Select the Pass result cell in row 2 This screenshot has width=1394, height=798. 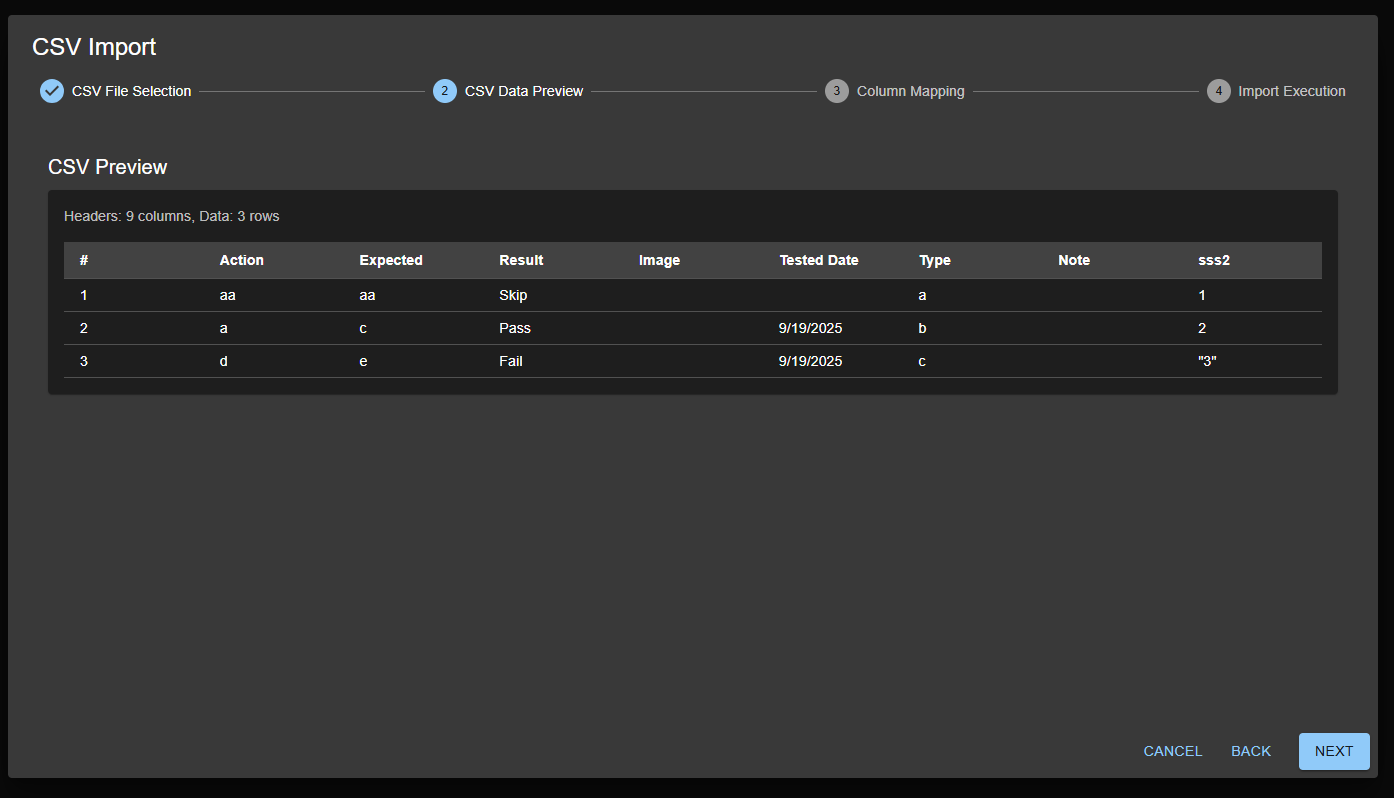pos(515,328)
